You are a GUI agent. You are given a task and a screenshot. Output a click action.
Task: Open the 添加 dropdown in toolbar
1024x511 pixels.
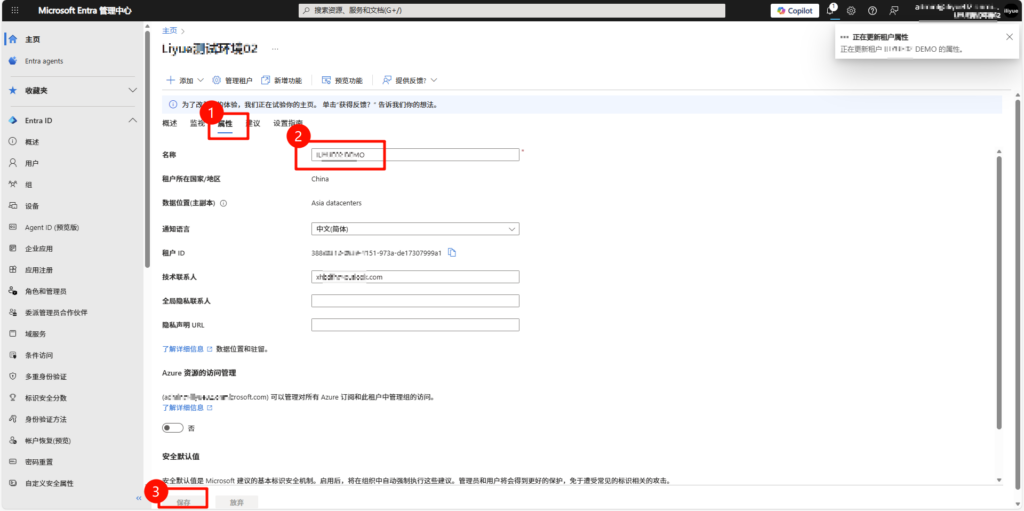pyautogui.click(x=184, y=80)
